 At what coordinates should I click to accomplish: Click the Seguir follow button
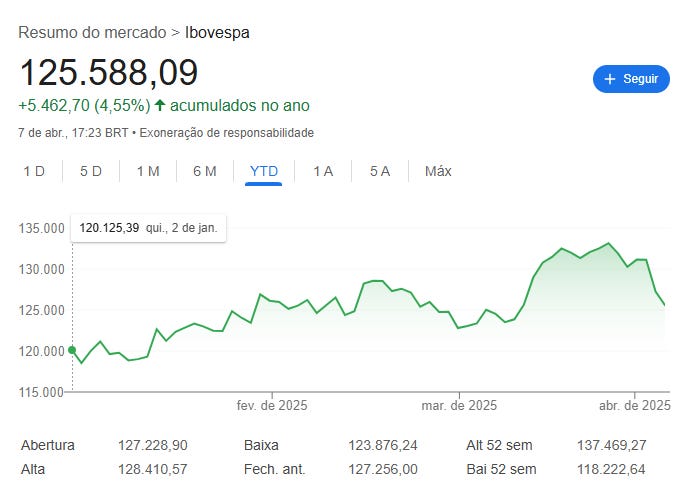point(631,79)
